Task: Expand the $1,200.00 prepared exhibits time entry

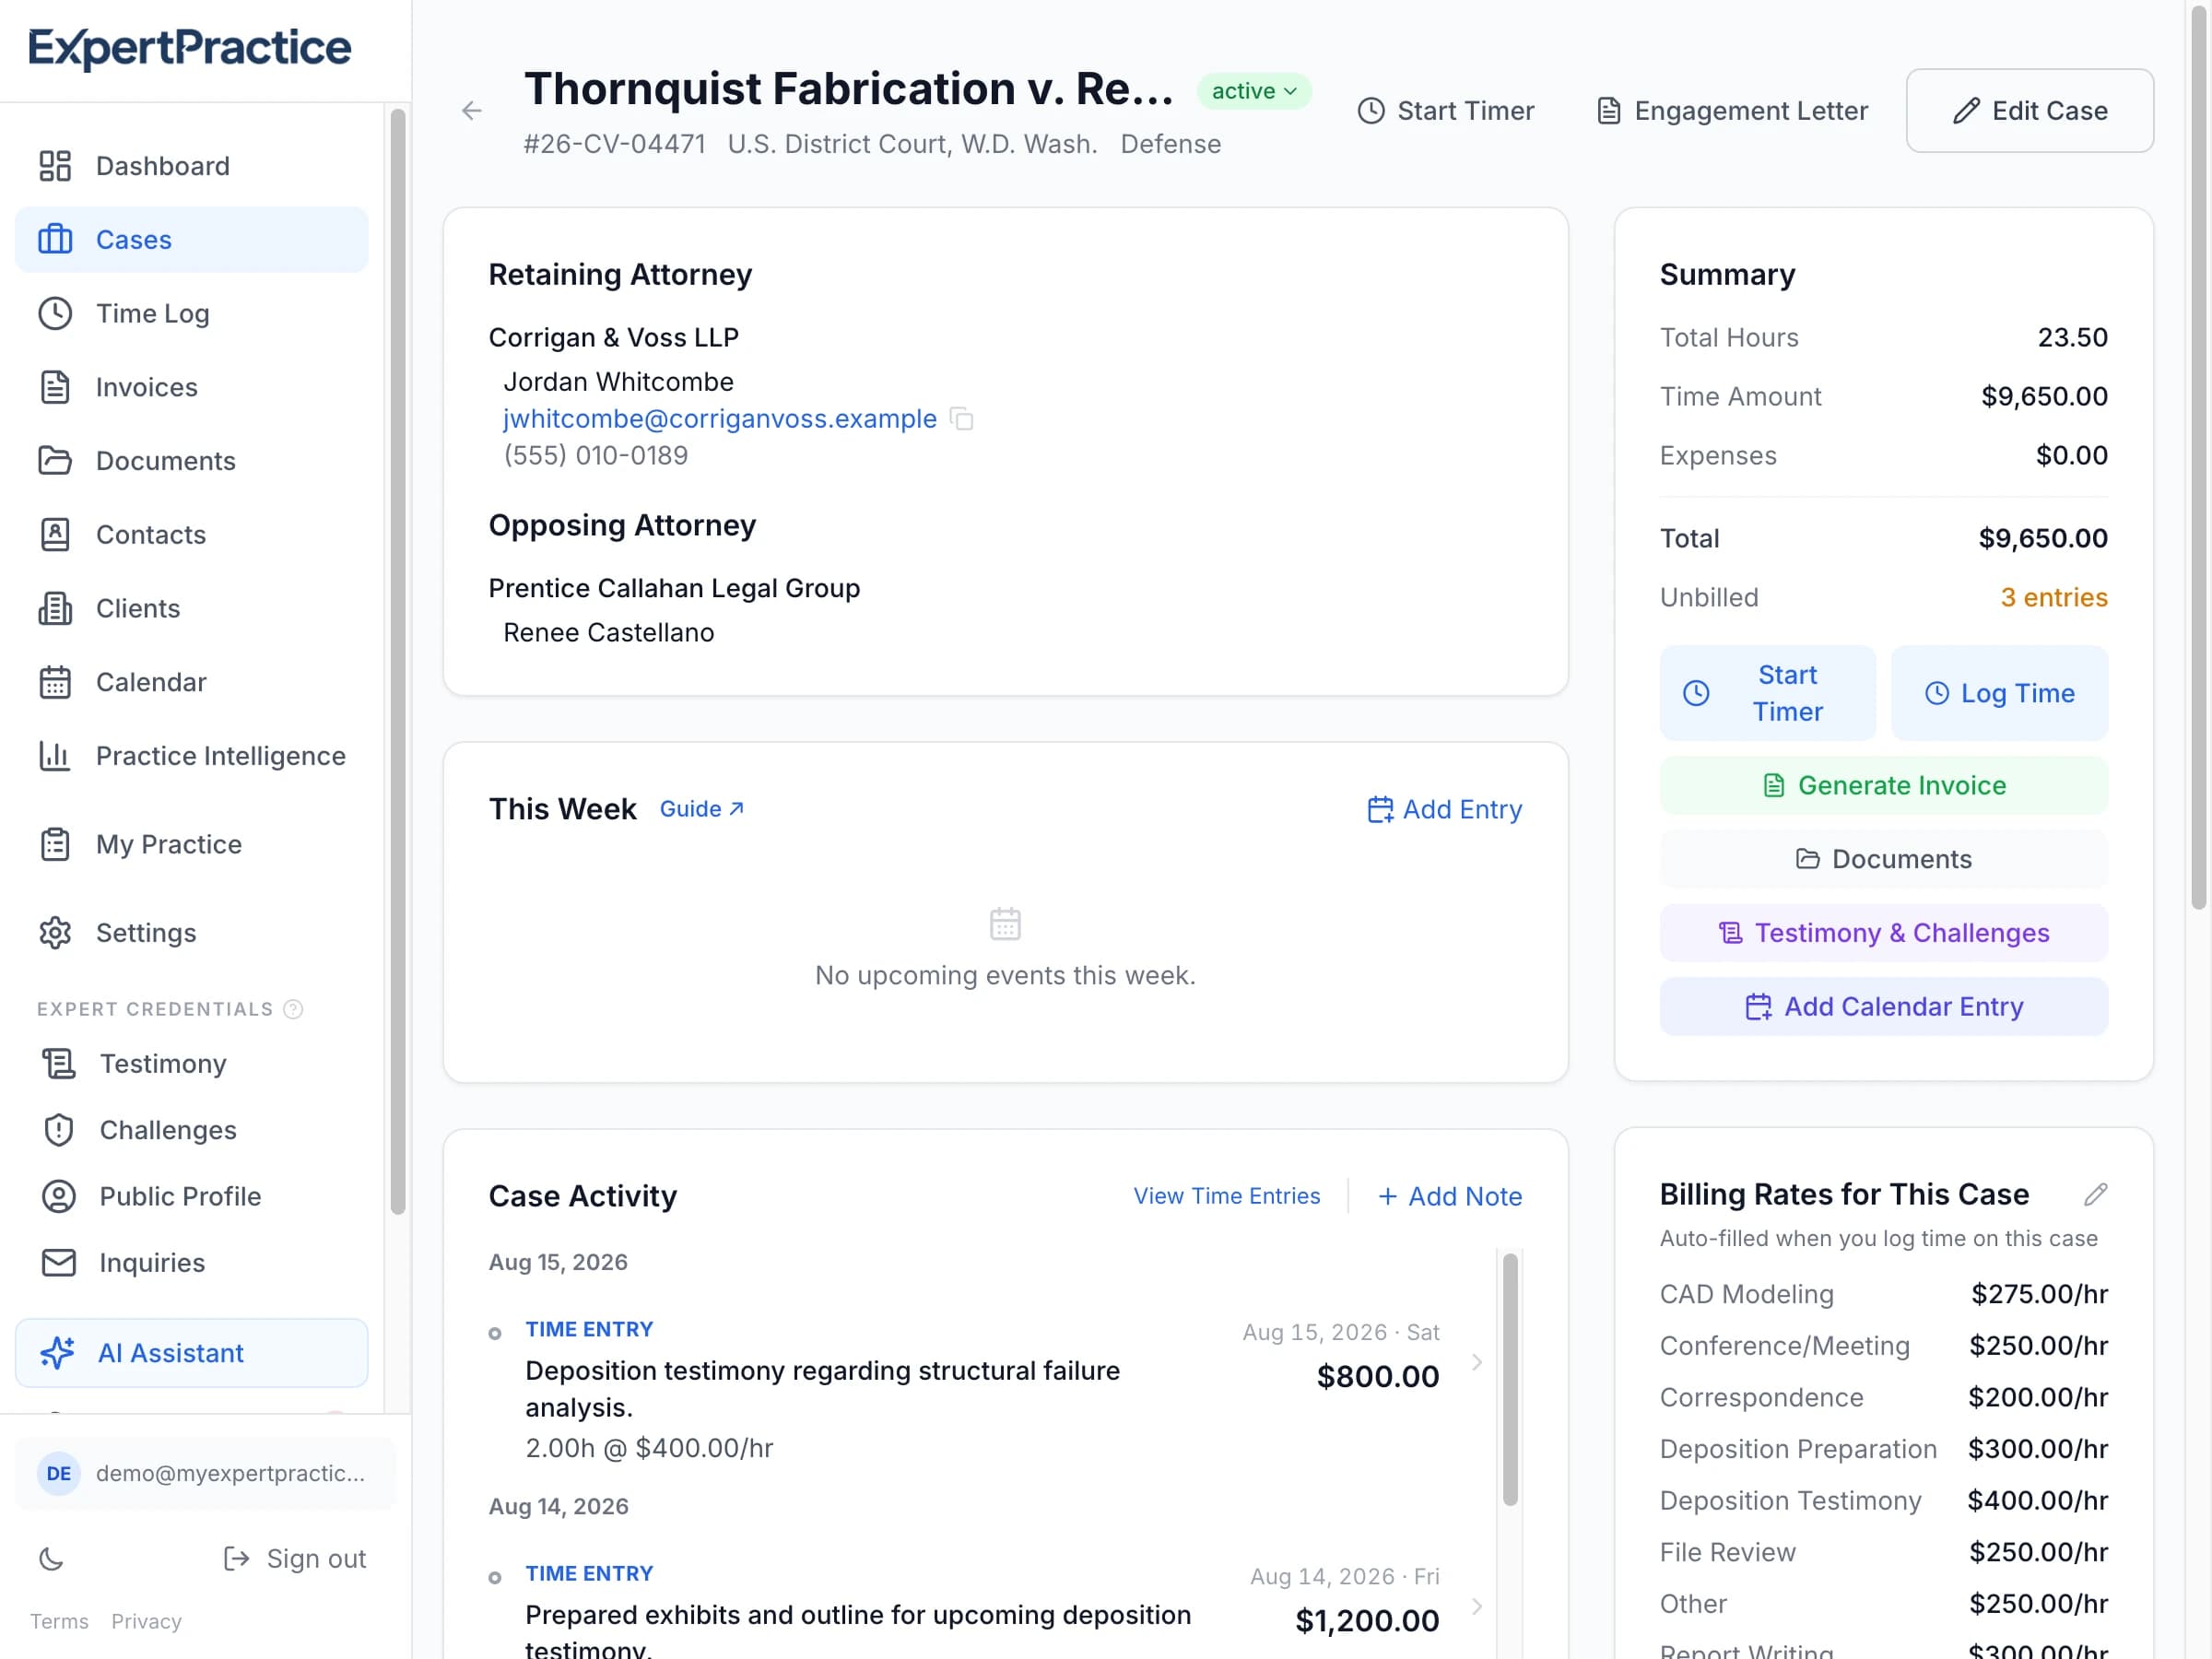Action: coord(1477,1606)
